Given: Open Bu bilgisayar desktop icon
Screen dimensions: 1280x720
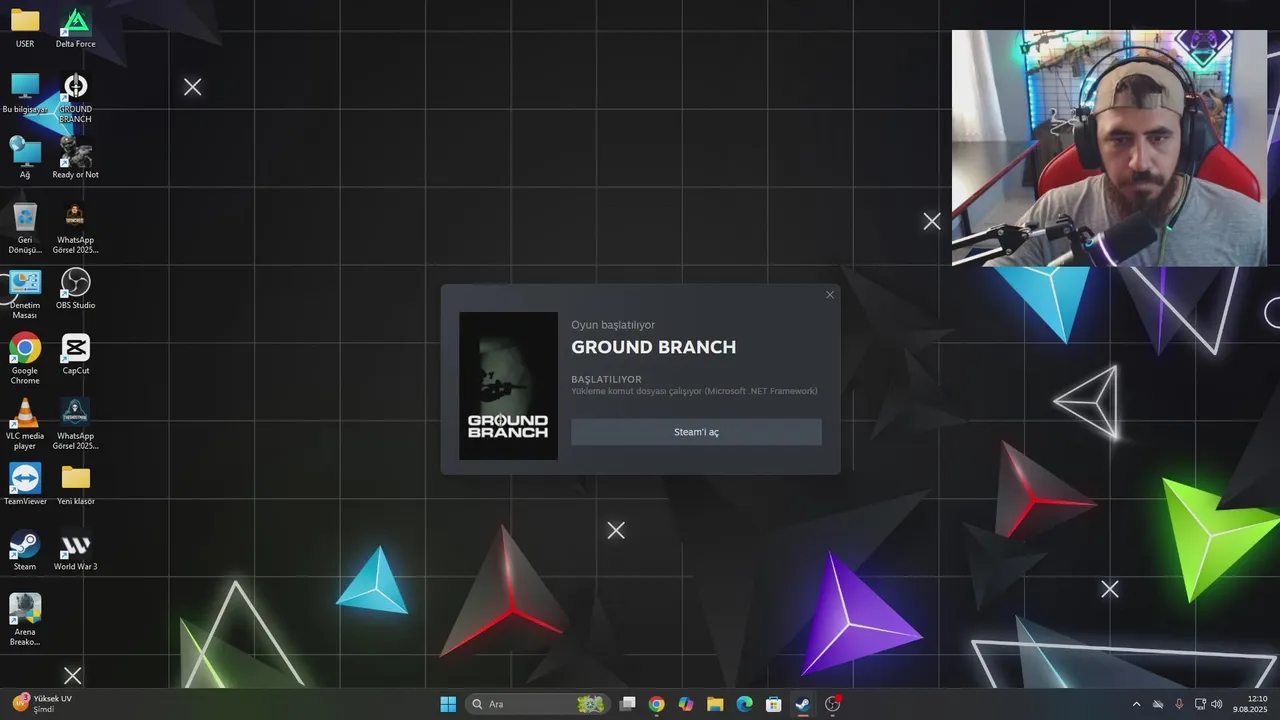Looking at the screenshot, I should [x=25, y=93].
